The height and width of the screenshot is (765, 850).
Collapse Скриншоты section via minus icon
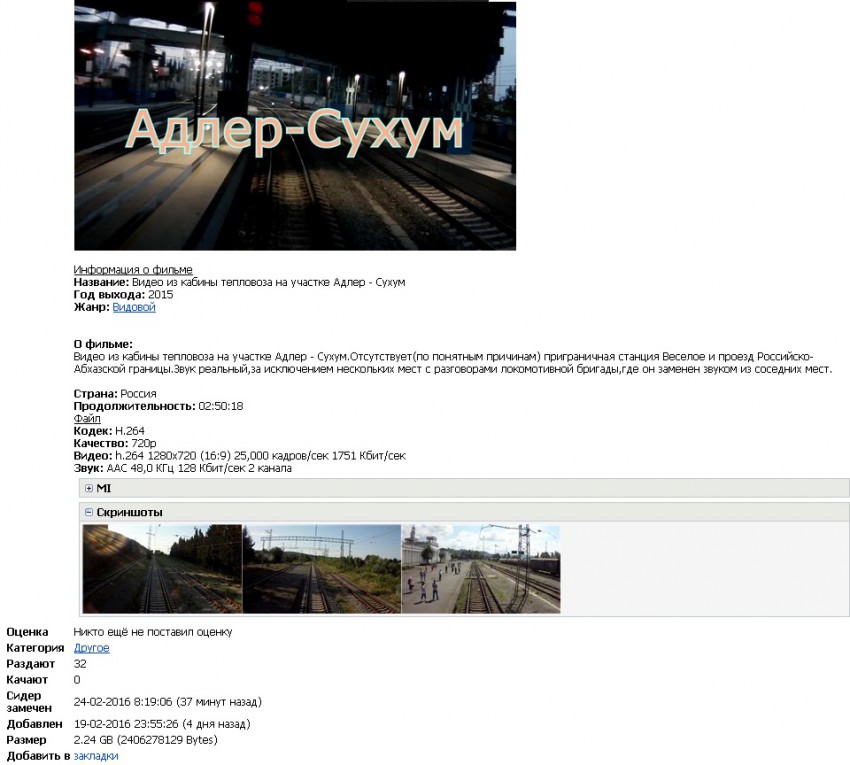[89, 512]
